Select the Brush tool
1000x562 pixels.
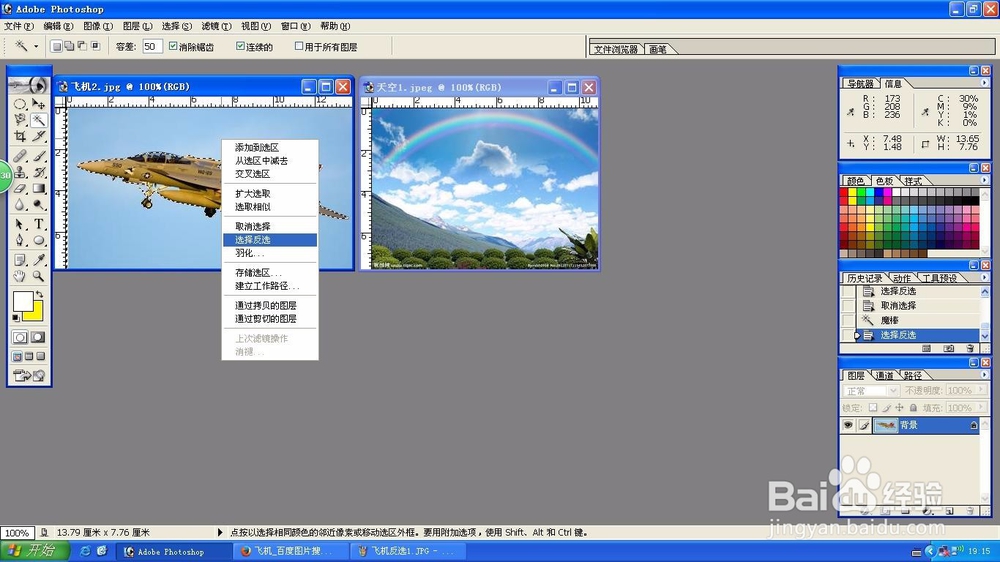(x=39, y=156)
